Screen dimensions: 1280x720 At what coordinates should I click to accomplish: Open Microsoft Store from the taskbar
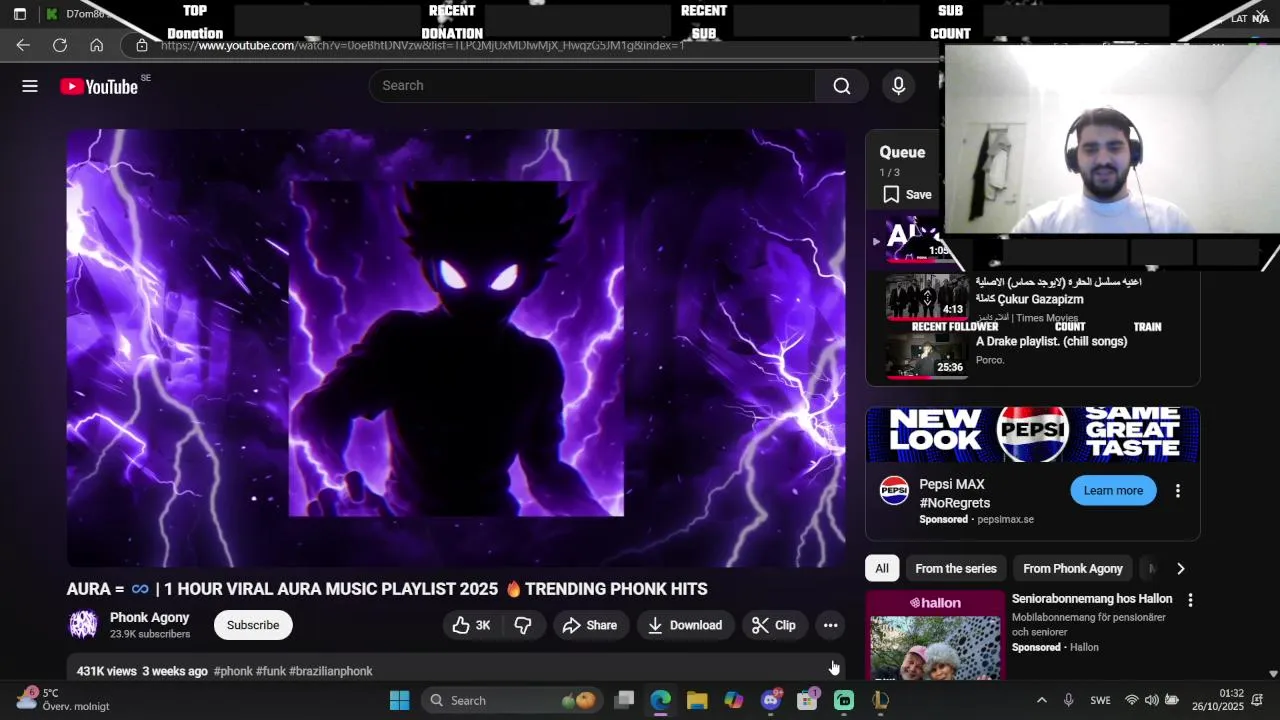point(807,700)
